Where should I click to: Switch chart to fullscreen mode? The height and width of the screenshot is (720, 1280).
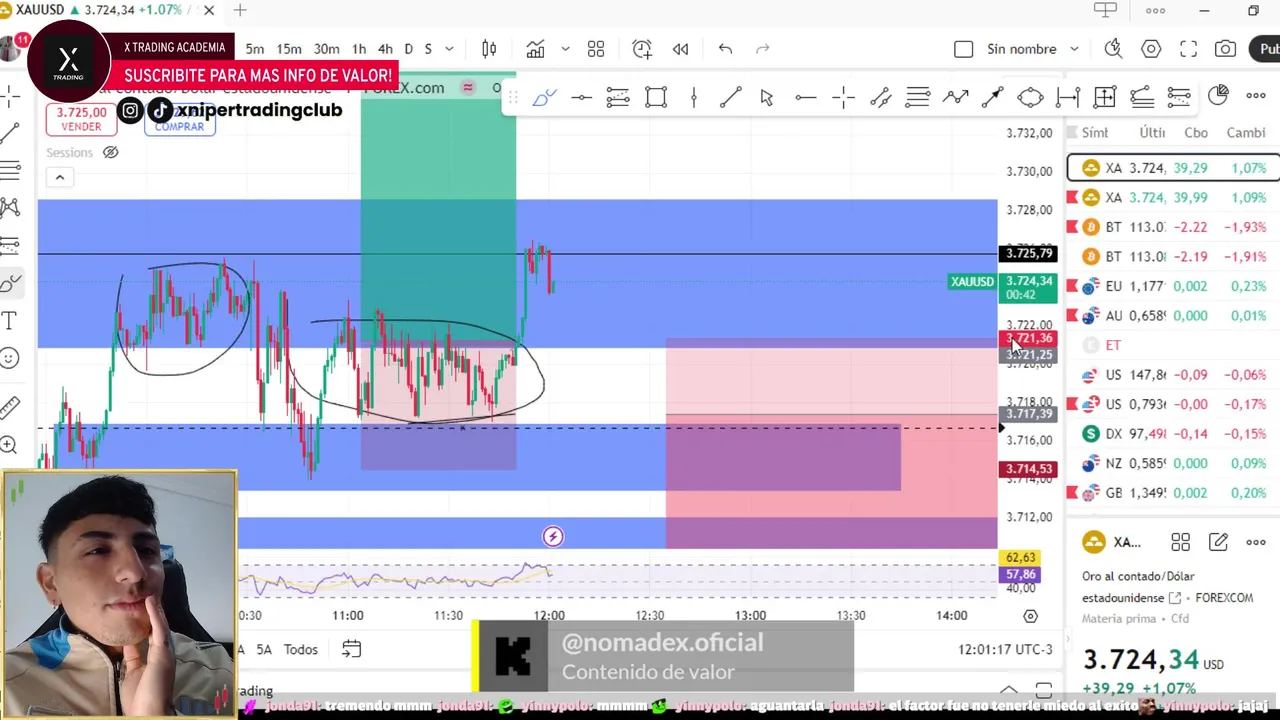(x=1188, y=49)
